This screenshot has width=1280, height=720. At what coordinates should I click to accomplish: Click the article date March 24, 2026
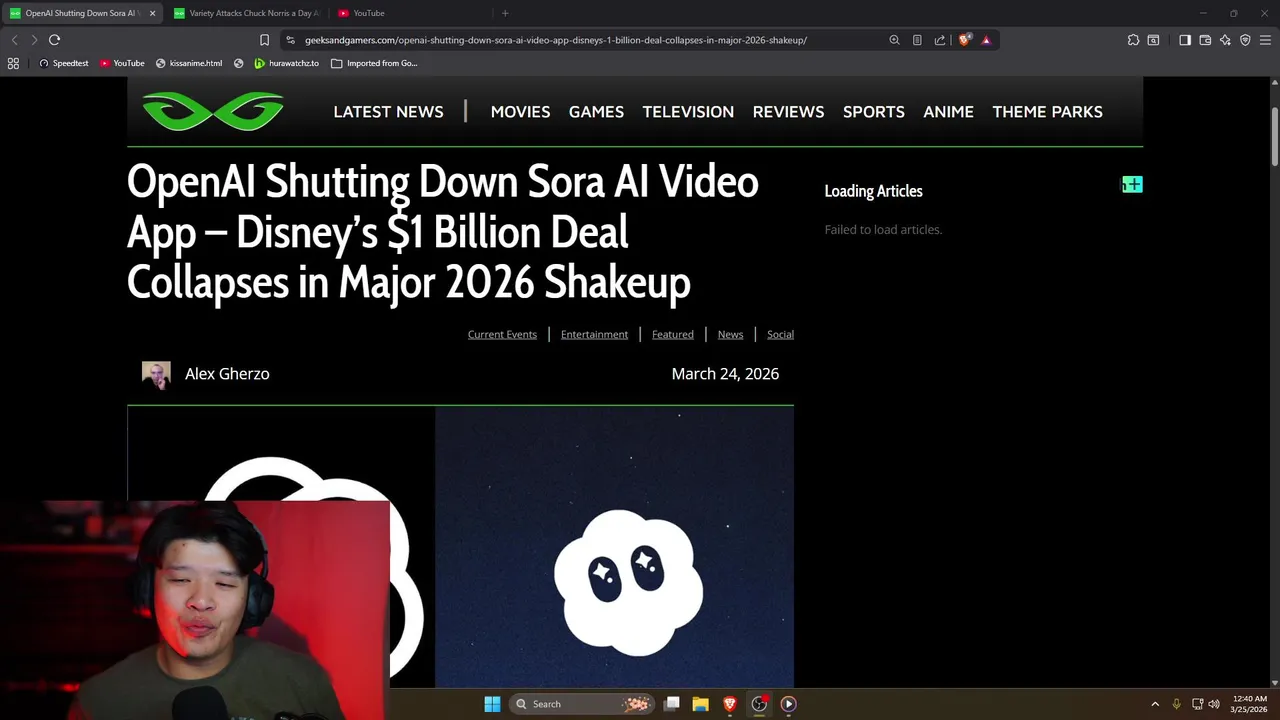click(725, 374)
